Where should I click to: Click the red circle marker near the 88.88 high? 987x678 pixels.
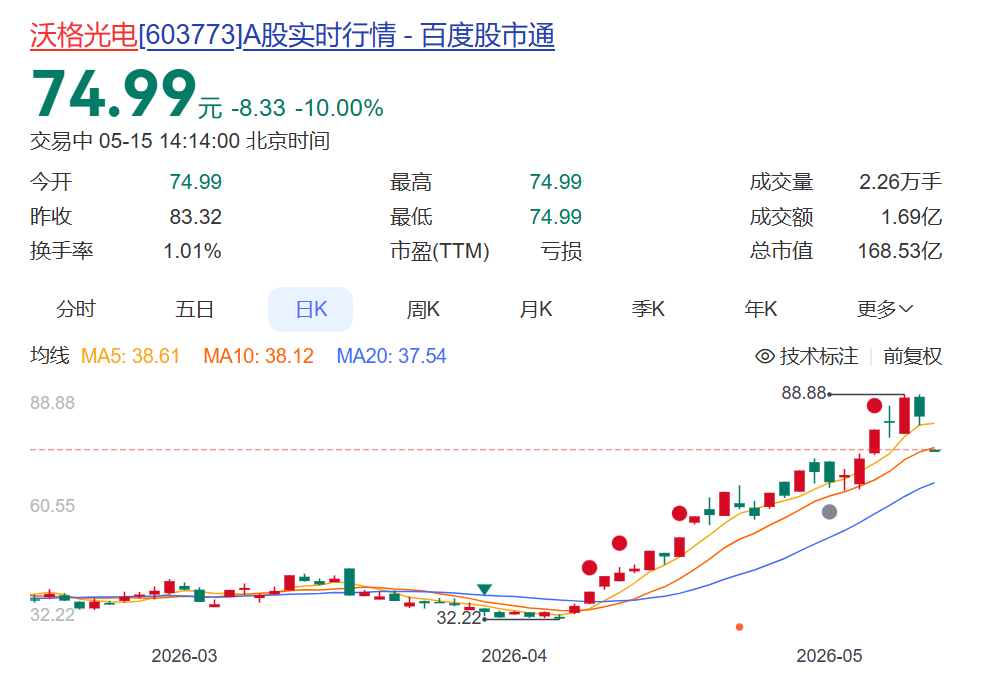tap(874, 406)
